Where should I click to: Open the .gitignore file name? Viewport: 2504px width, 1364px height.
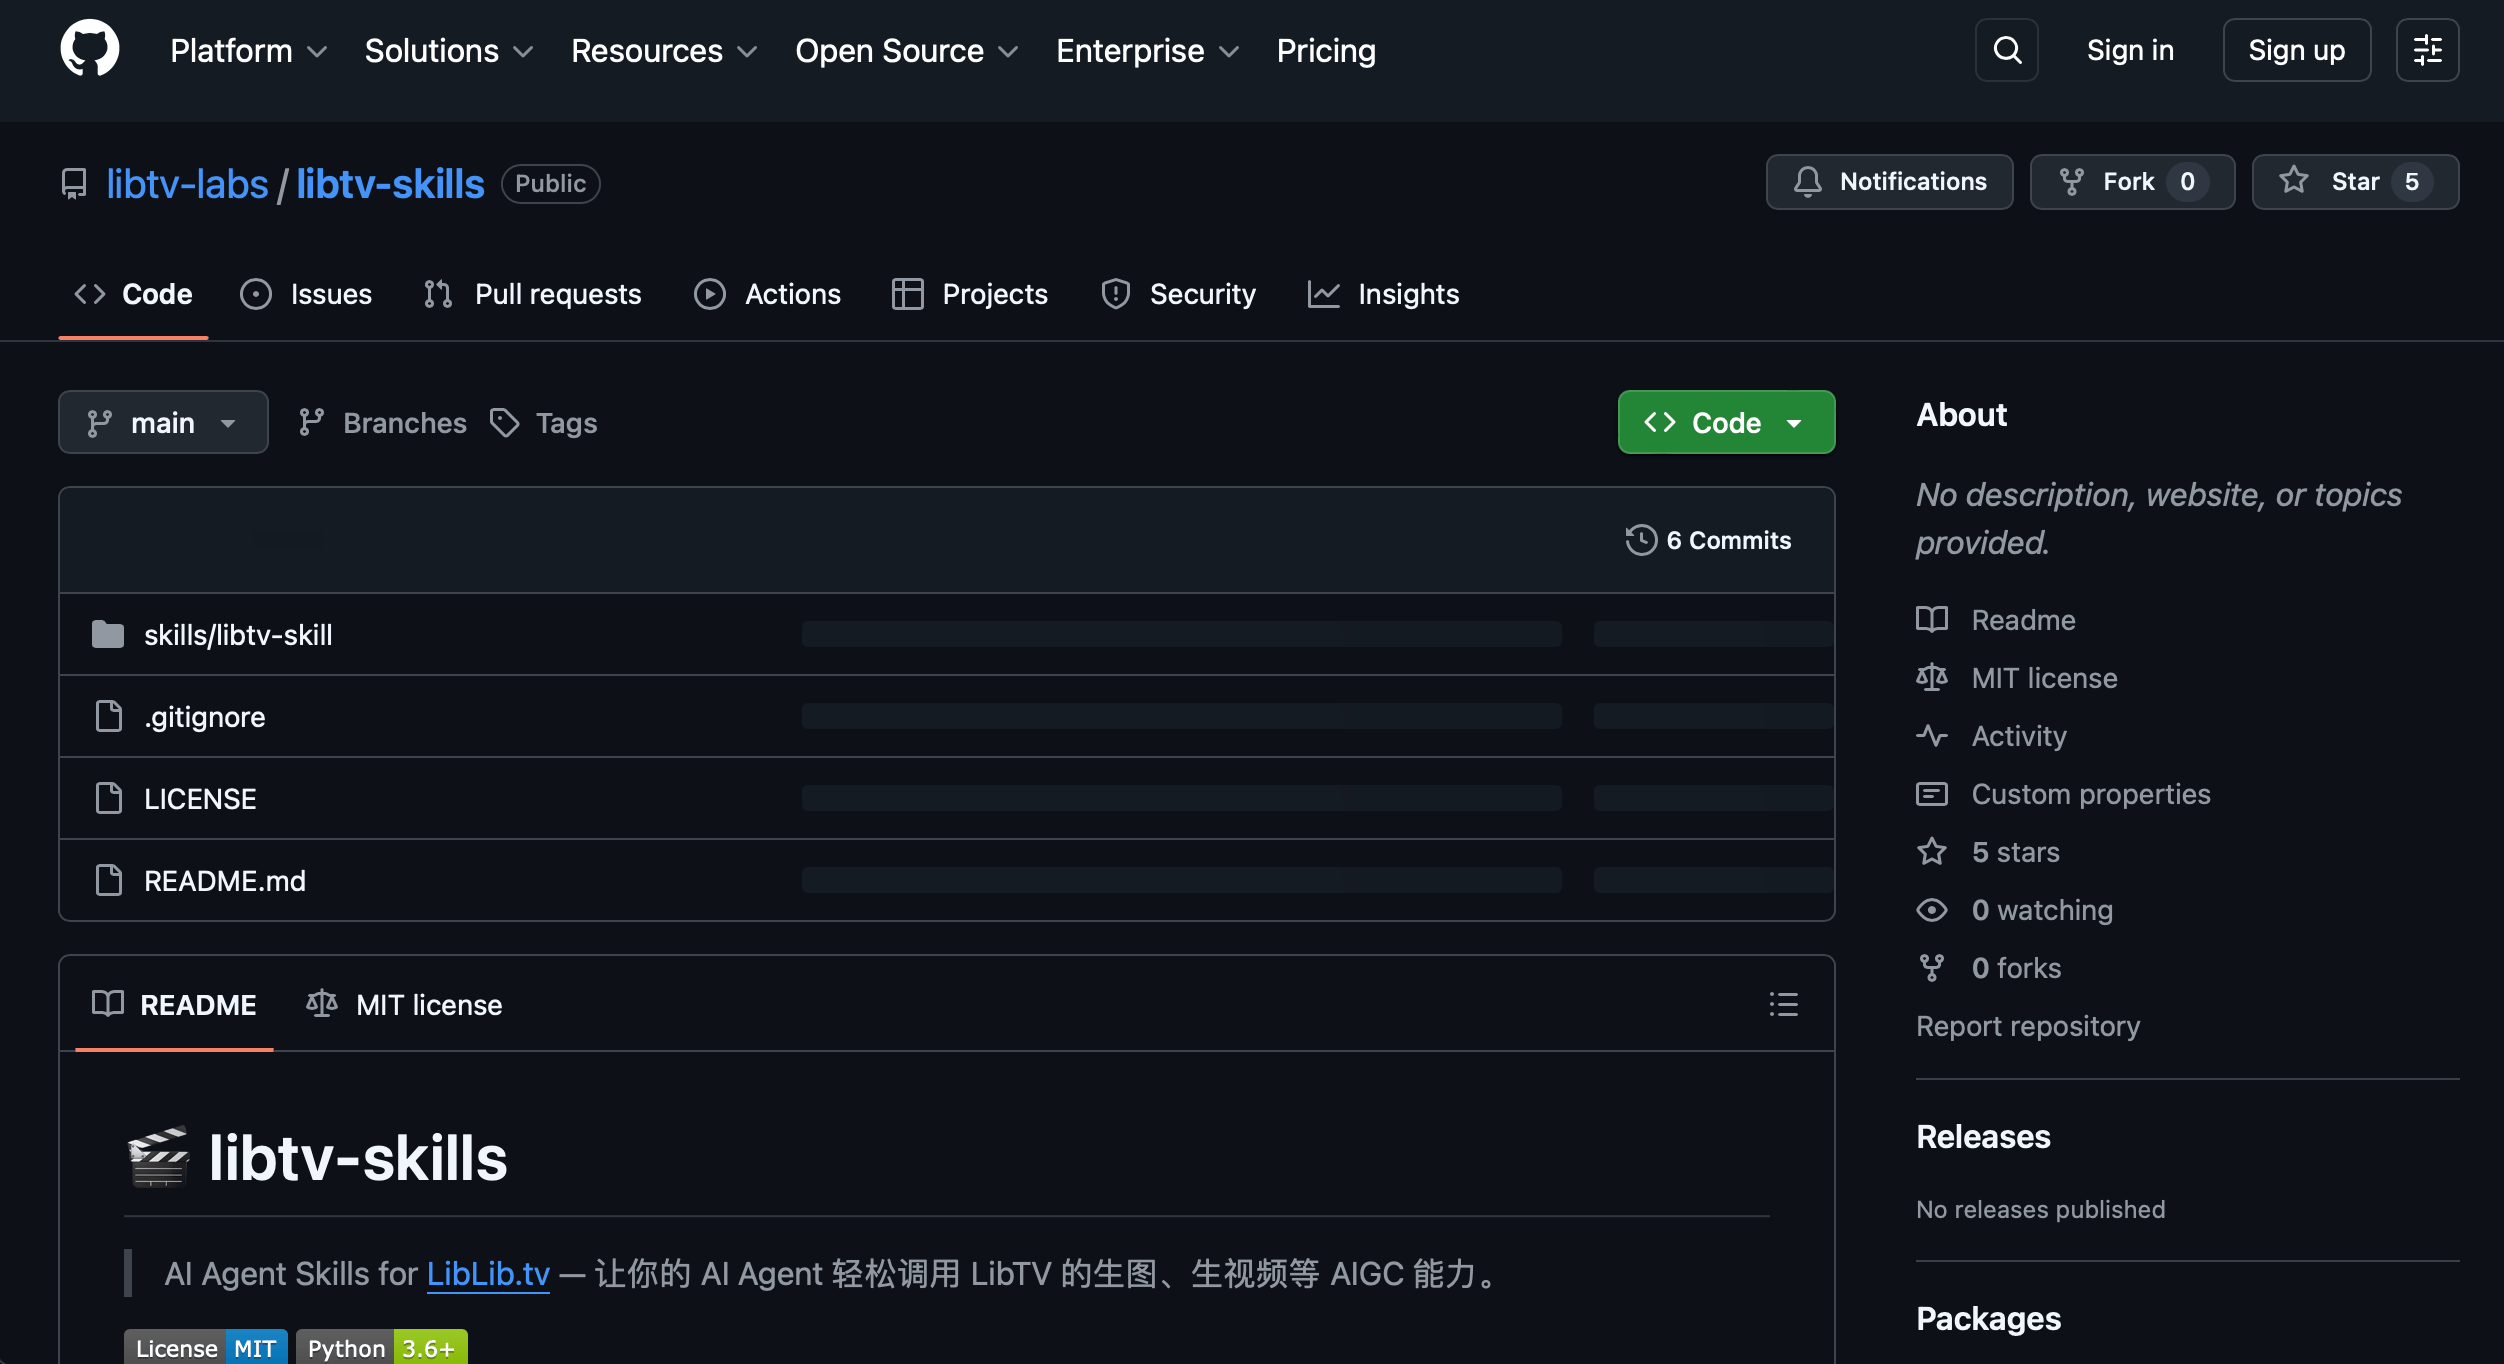tap(204, 717)
